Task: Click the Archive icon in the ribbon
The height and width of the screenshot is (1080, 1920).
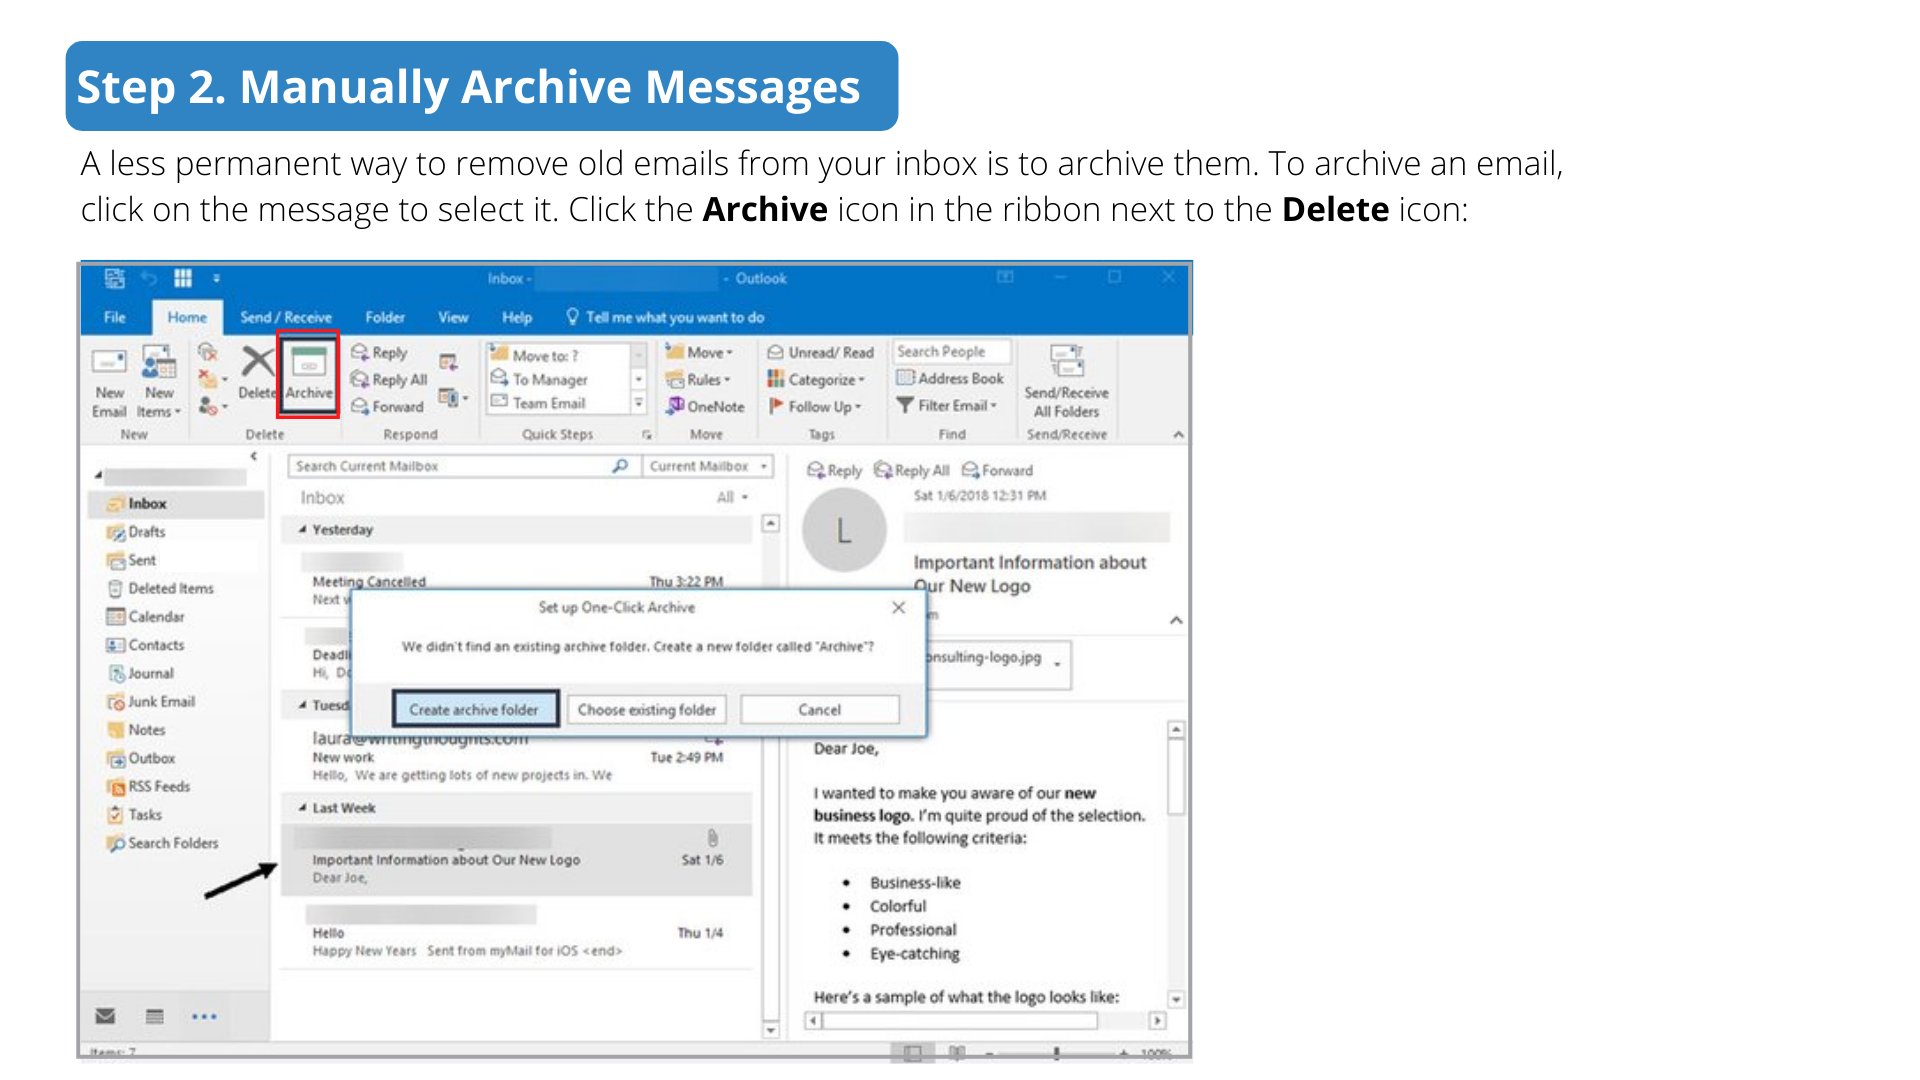Action: pos(308,373)
